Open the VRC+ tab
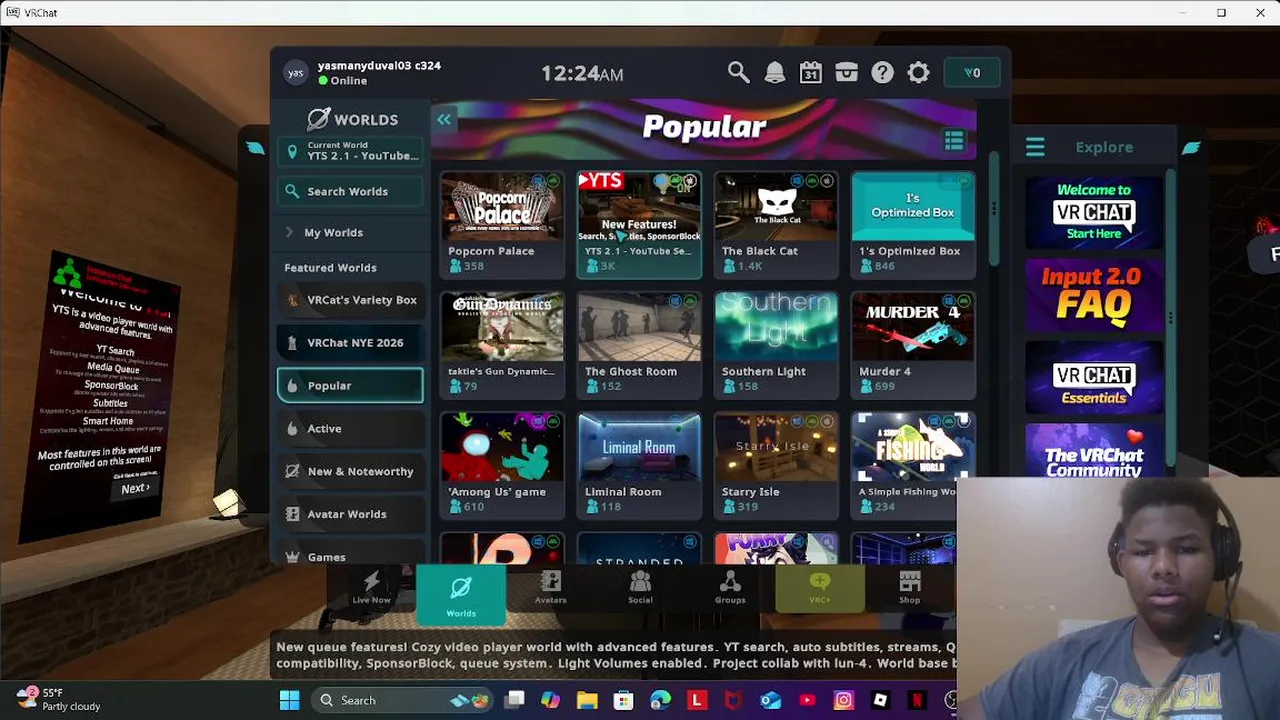Viewport: 1280px width, 720px height. pyautogui.click(x=820, y=588)
